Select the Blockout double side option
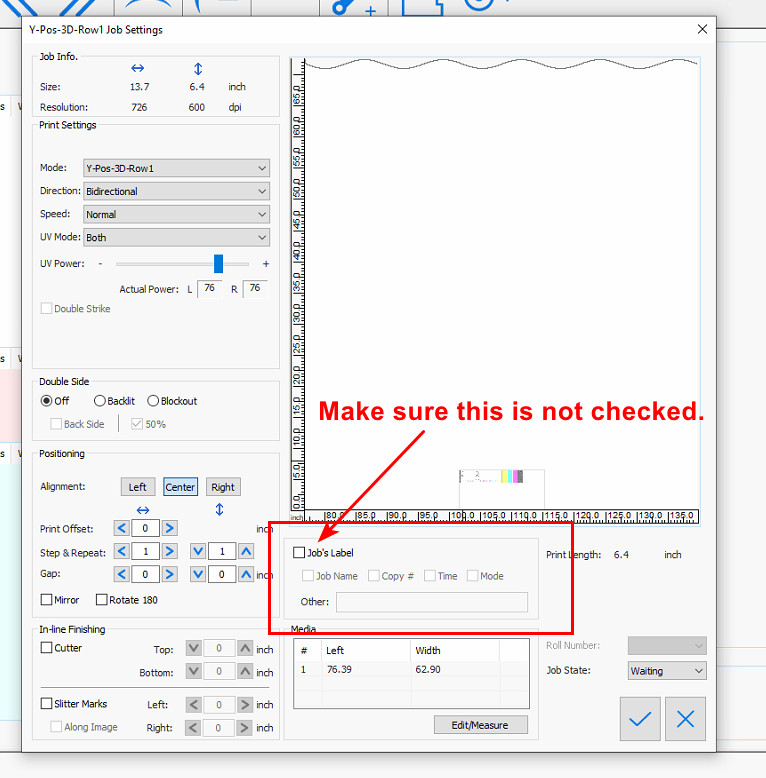This screenshot has height=778, width=766. tap(153, 400)
